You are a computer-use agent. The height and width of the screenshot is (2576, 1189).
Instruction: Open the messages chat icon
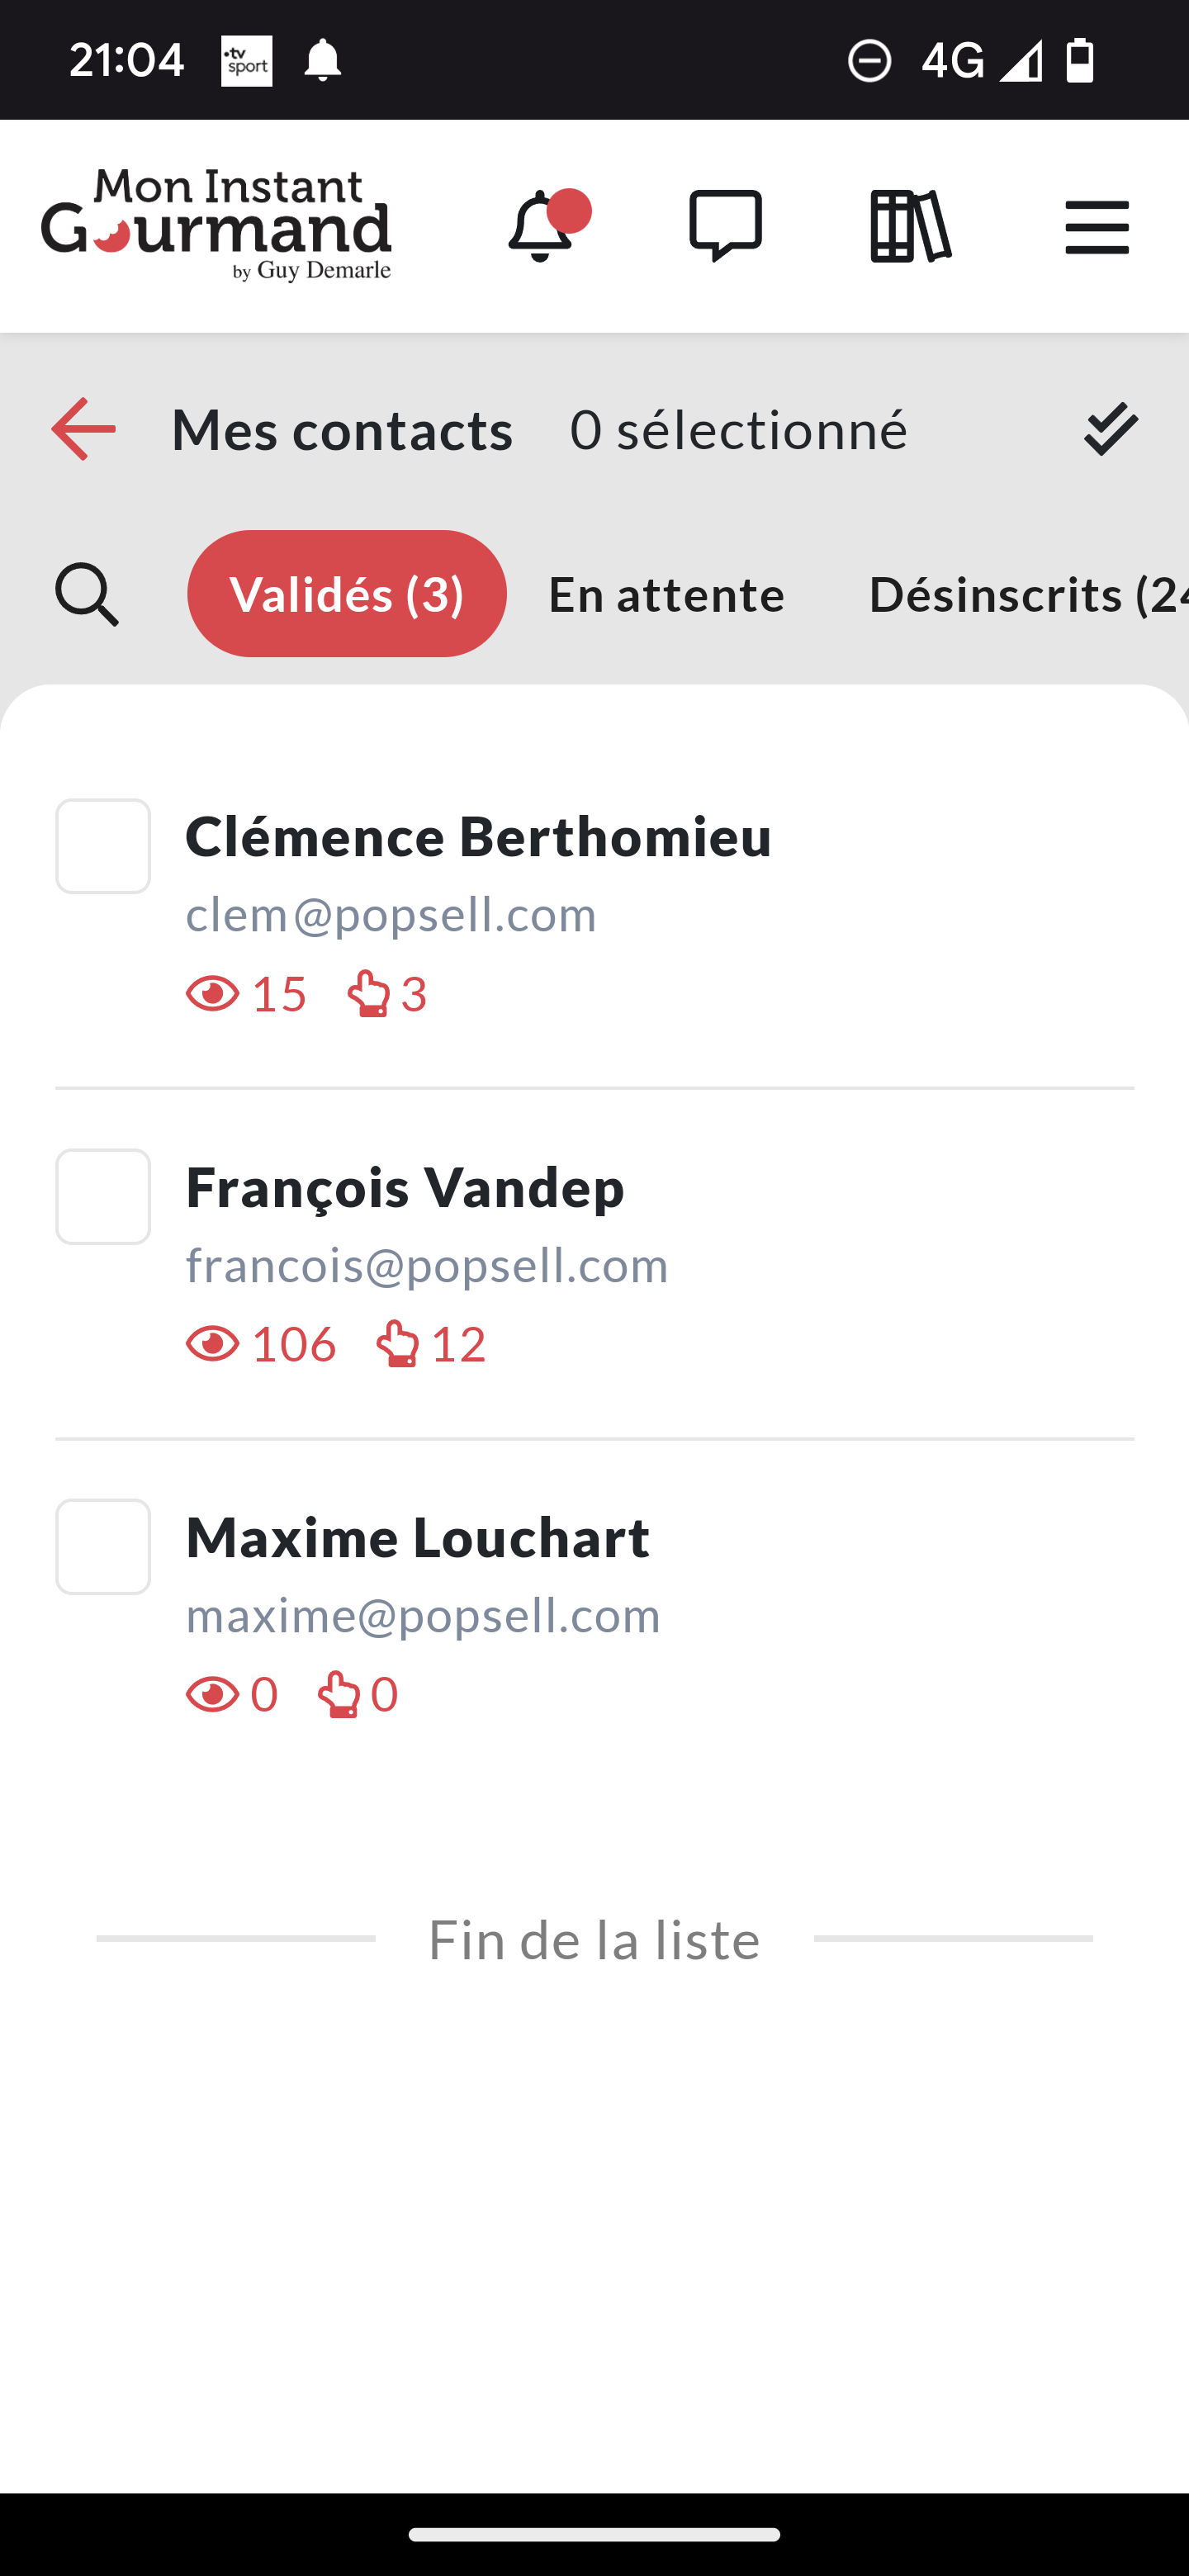click(x=725, y=227)
